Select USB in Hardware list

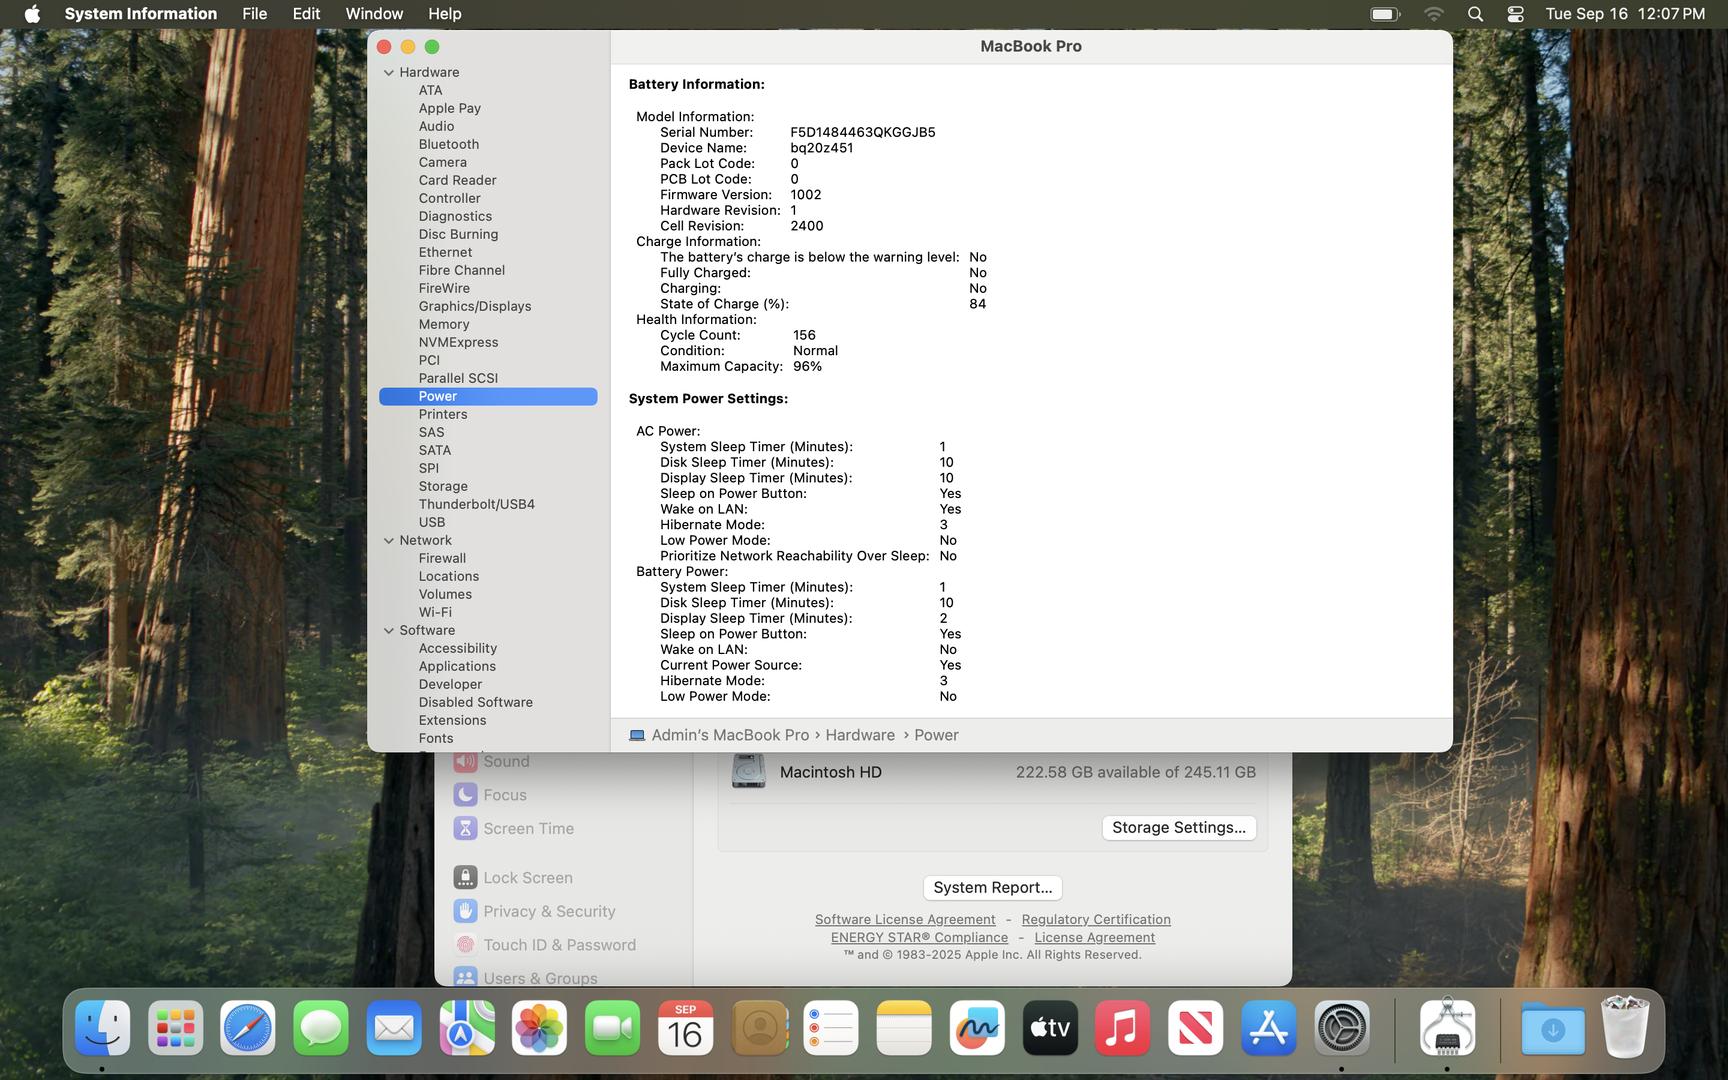pos(432,522)
